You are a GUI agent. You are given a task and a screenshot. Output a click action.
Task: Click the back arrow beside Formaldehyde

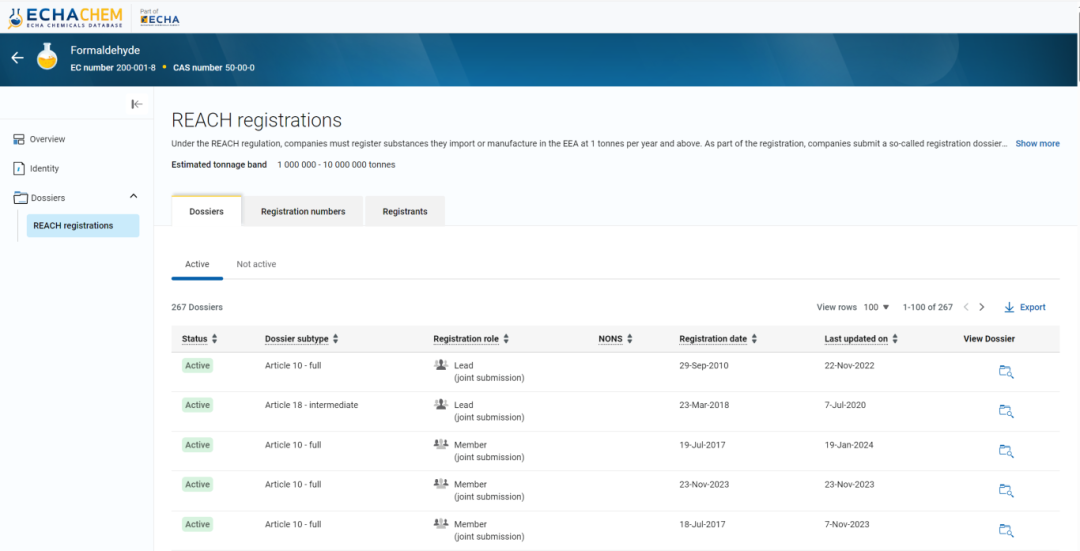coord(17,58)
